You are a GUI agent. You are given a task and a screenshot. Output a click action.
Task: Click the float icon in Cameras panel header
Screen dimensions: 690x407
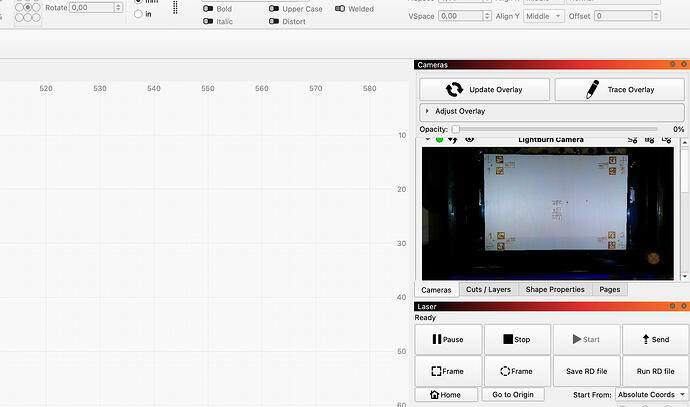coord(672,64)
